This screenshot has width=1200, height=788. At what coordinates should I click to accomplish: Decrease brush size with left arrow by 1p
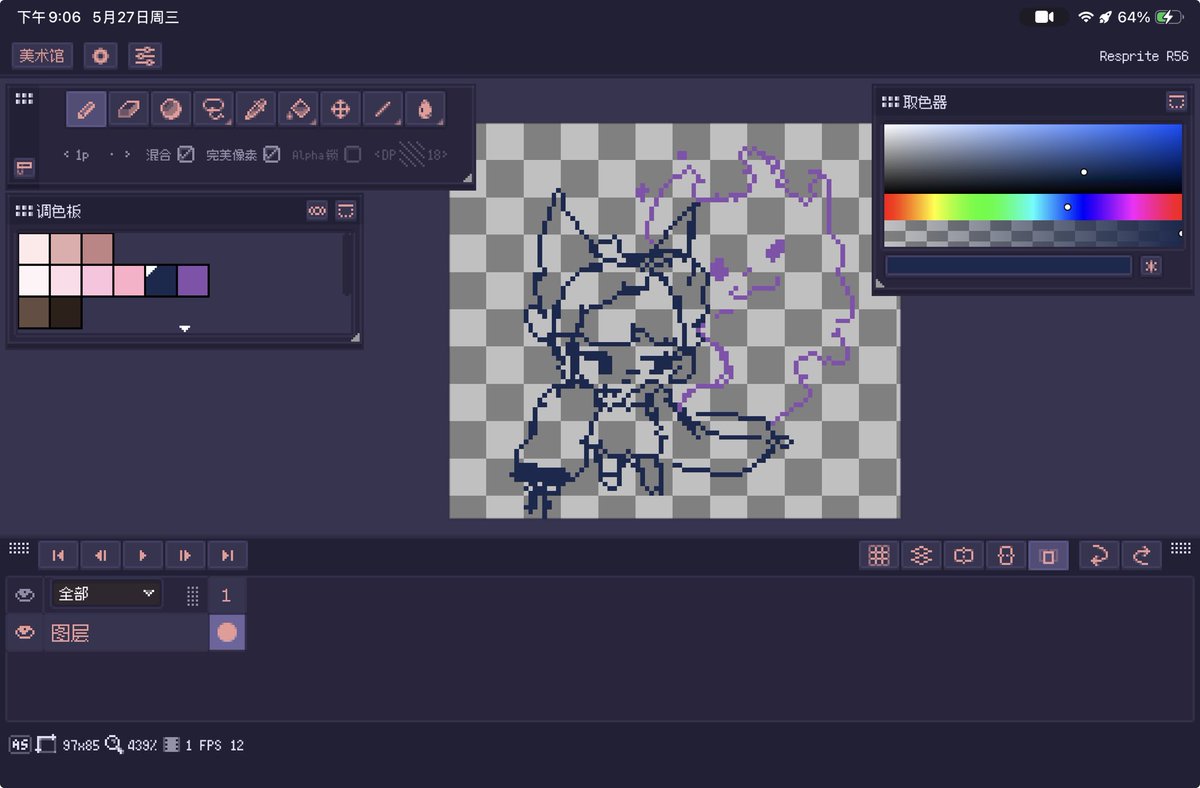67,155
